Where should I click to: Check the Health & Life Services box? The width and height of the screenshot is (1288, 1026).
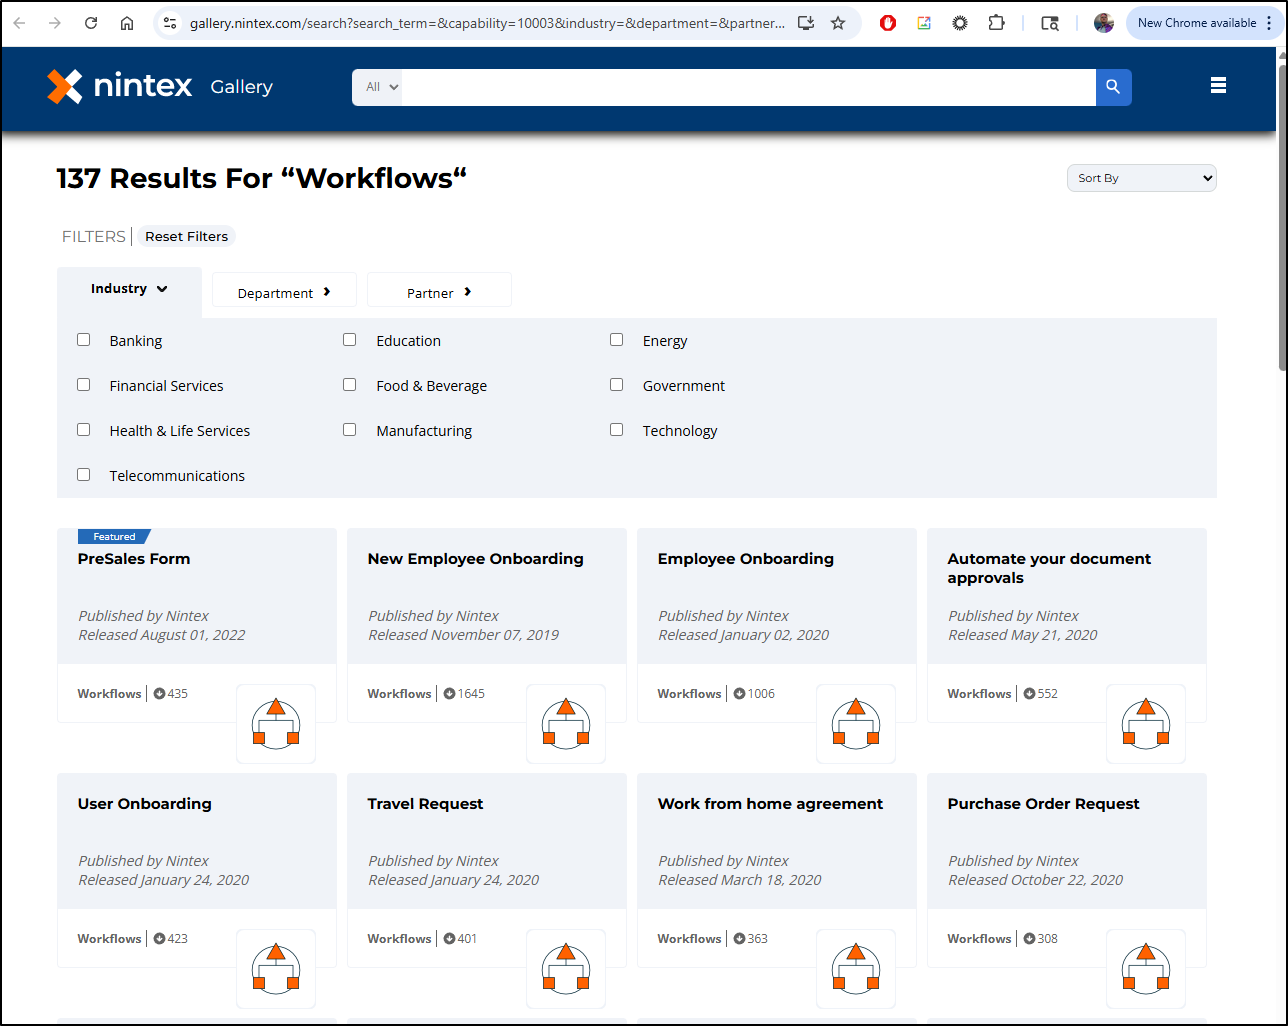point(84,430)
